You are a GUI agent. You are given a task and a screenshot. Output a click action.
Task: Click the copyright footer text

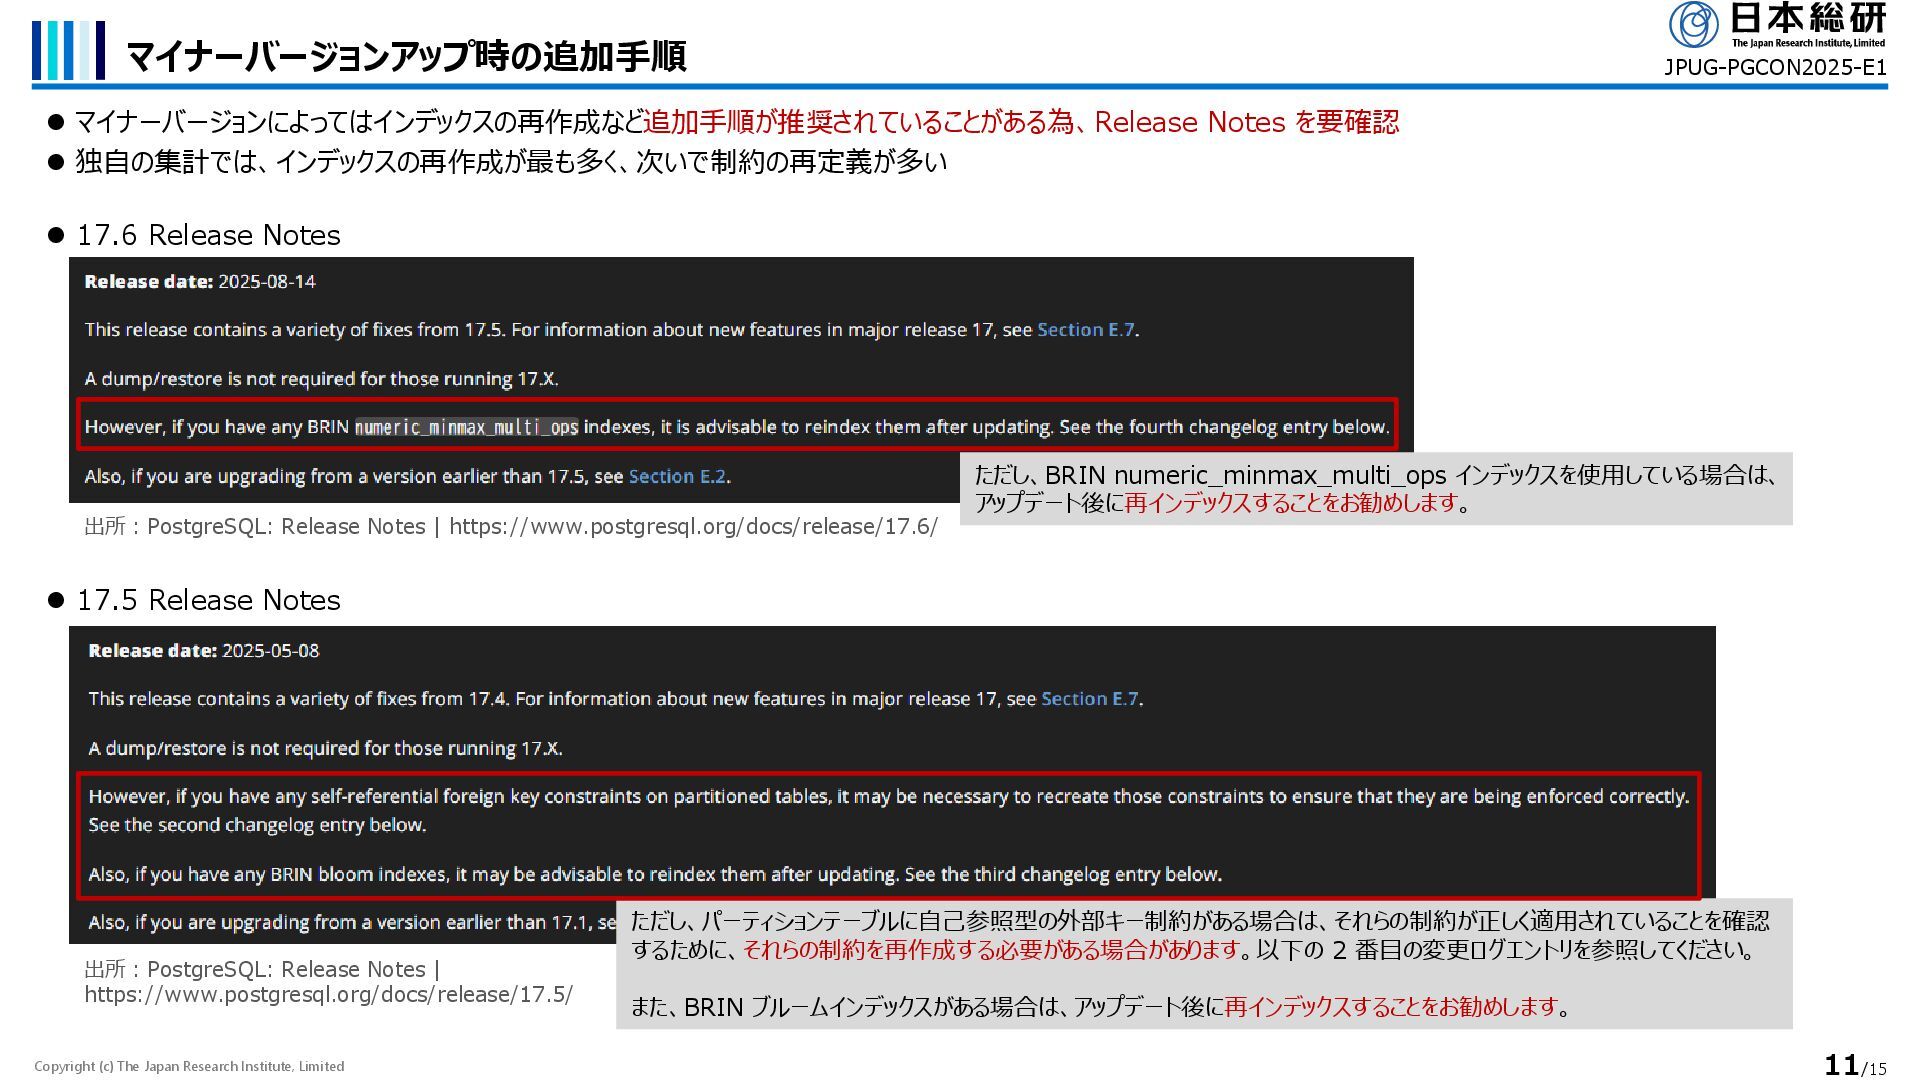(189, 1067)
